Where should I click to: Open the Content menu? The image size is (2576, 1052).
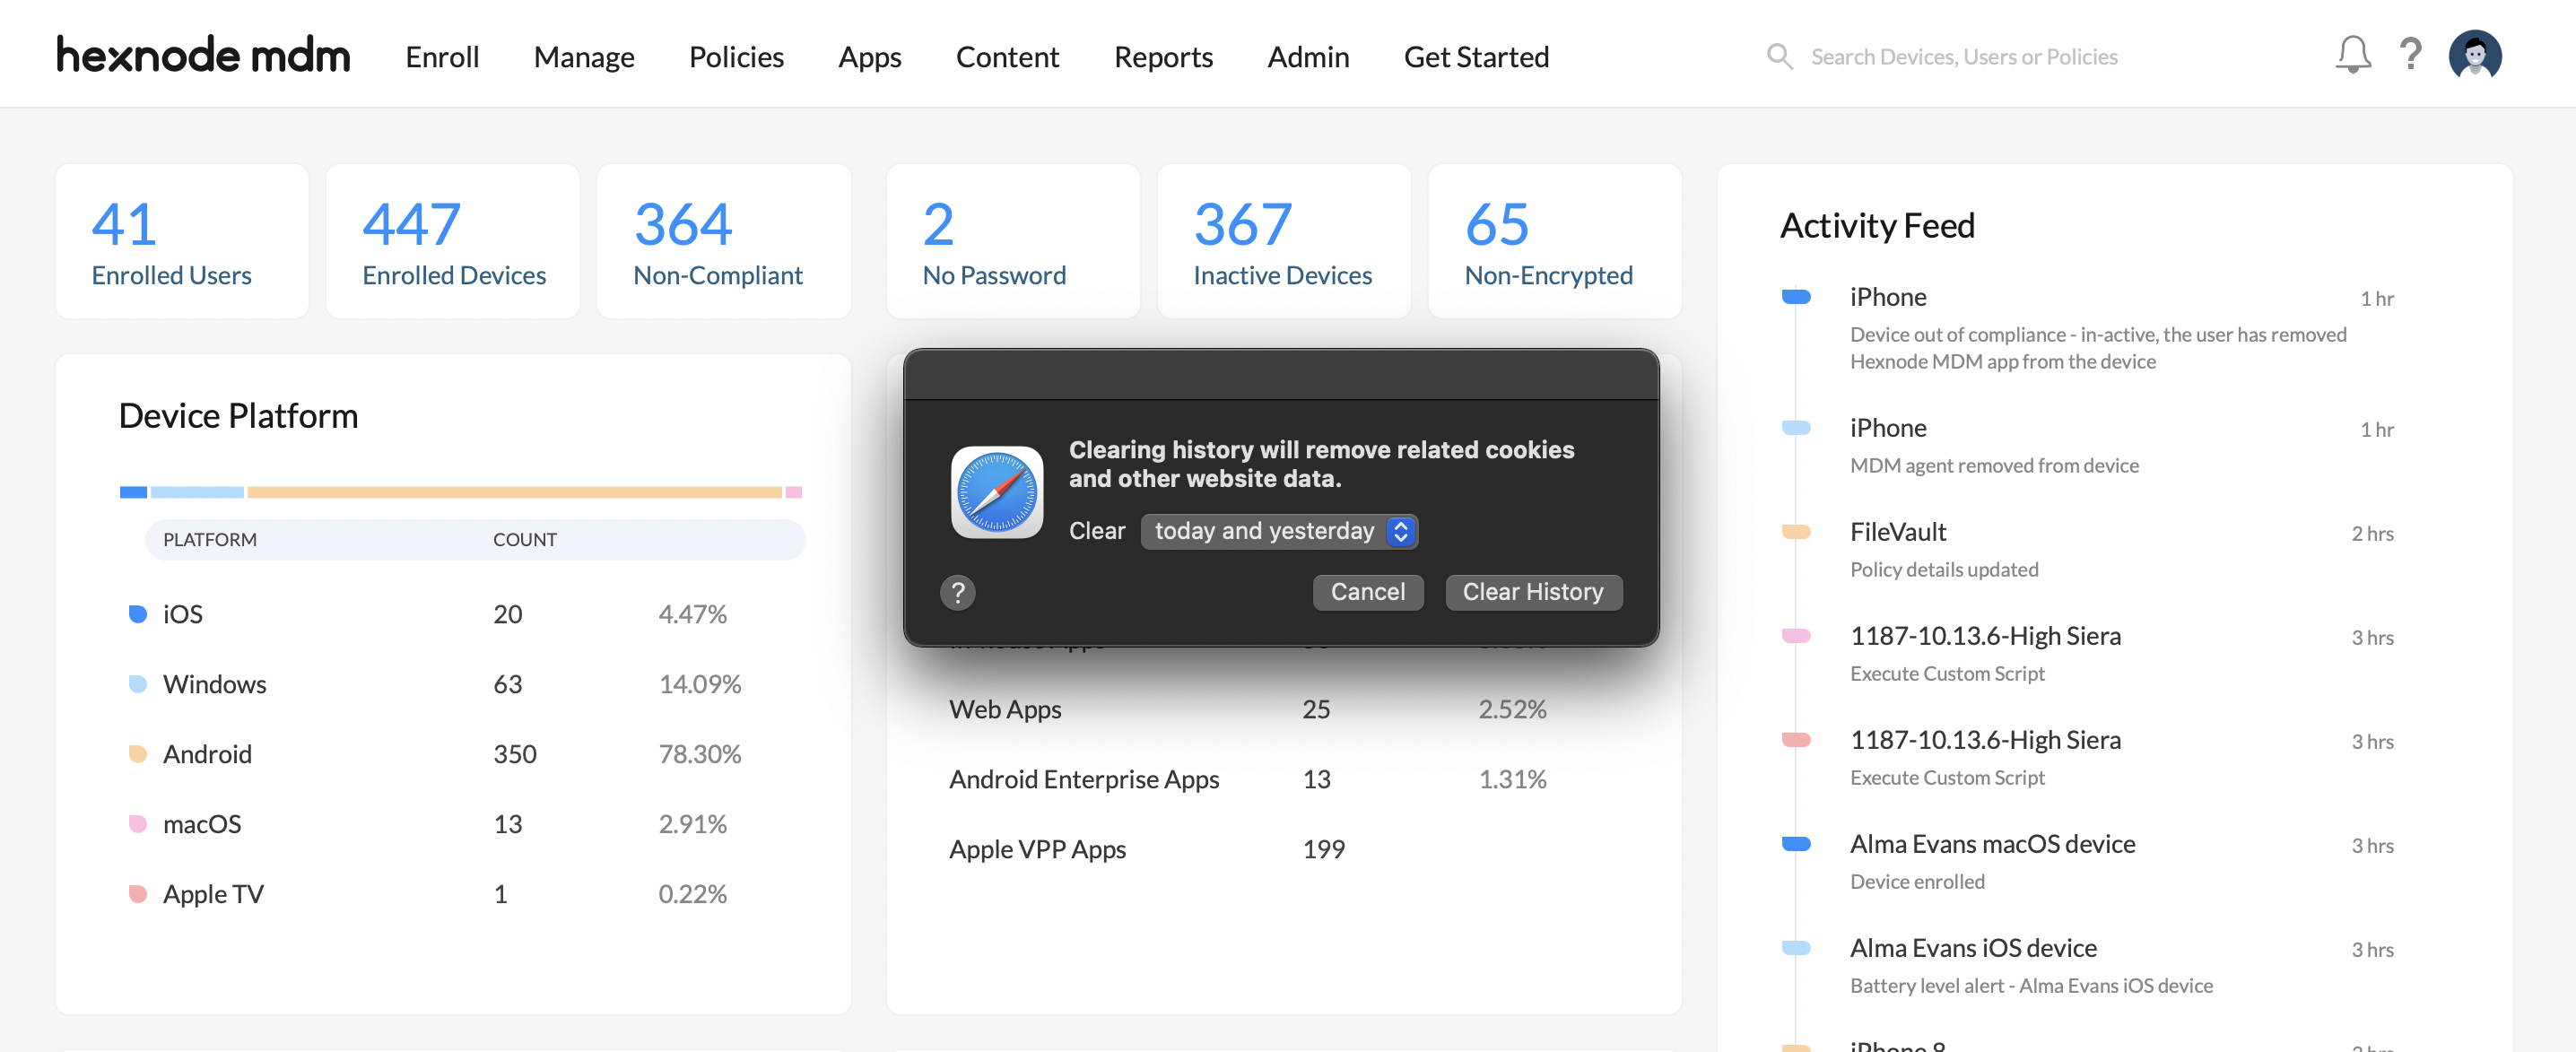[x=1007, y=57]
